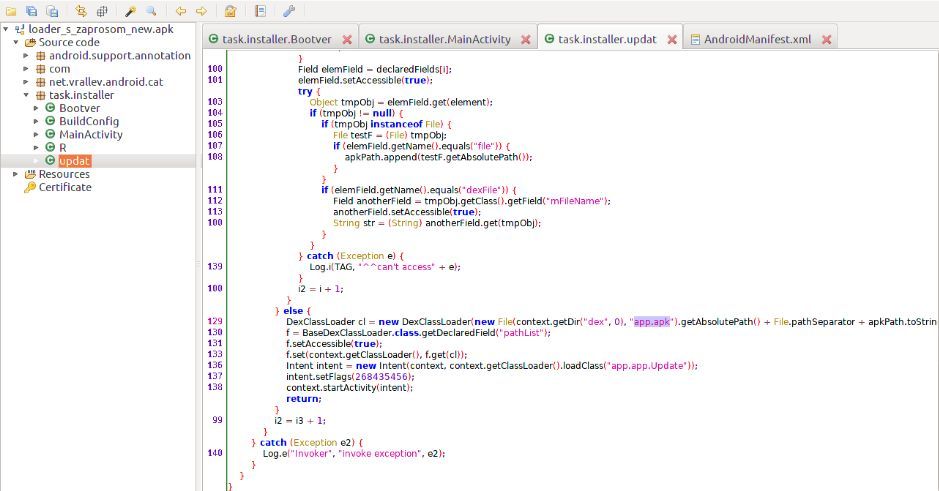The width and height of the screenshot is (939, 491).
Task: Switch to task.installer.MainActivity tab
Action: 444,39
